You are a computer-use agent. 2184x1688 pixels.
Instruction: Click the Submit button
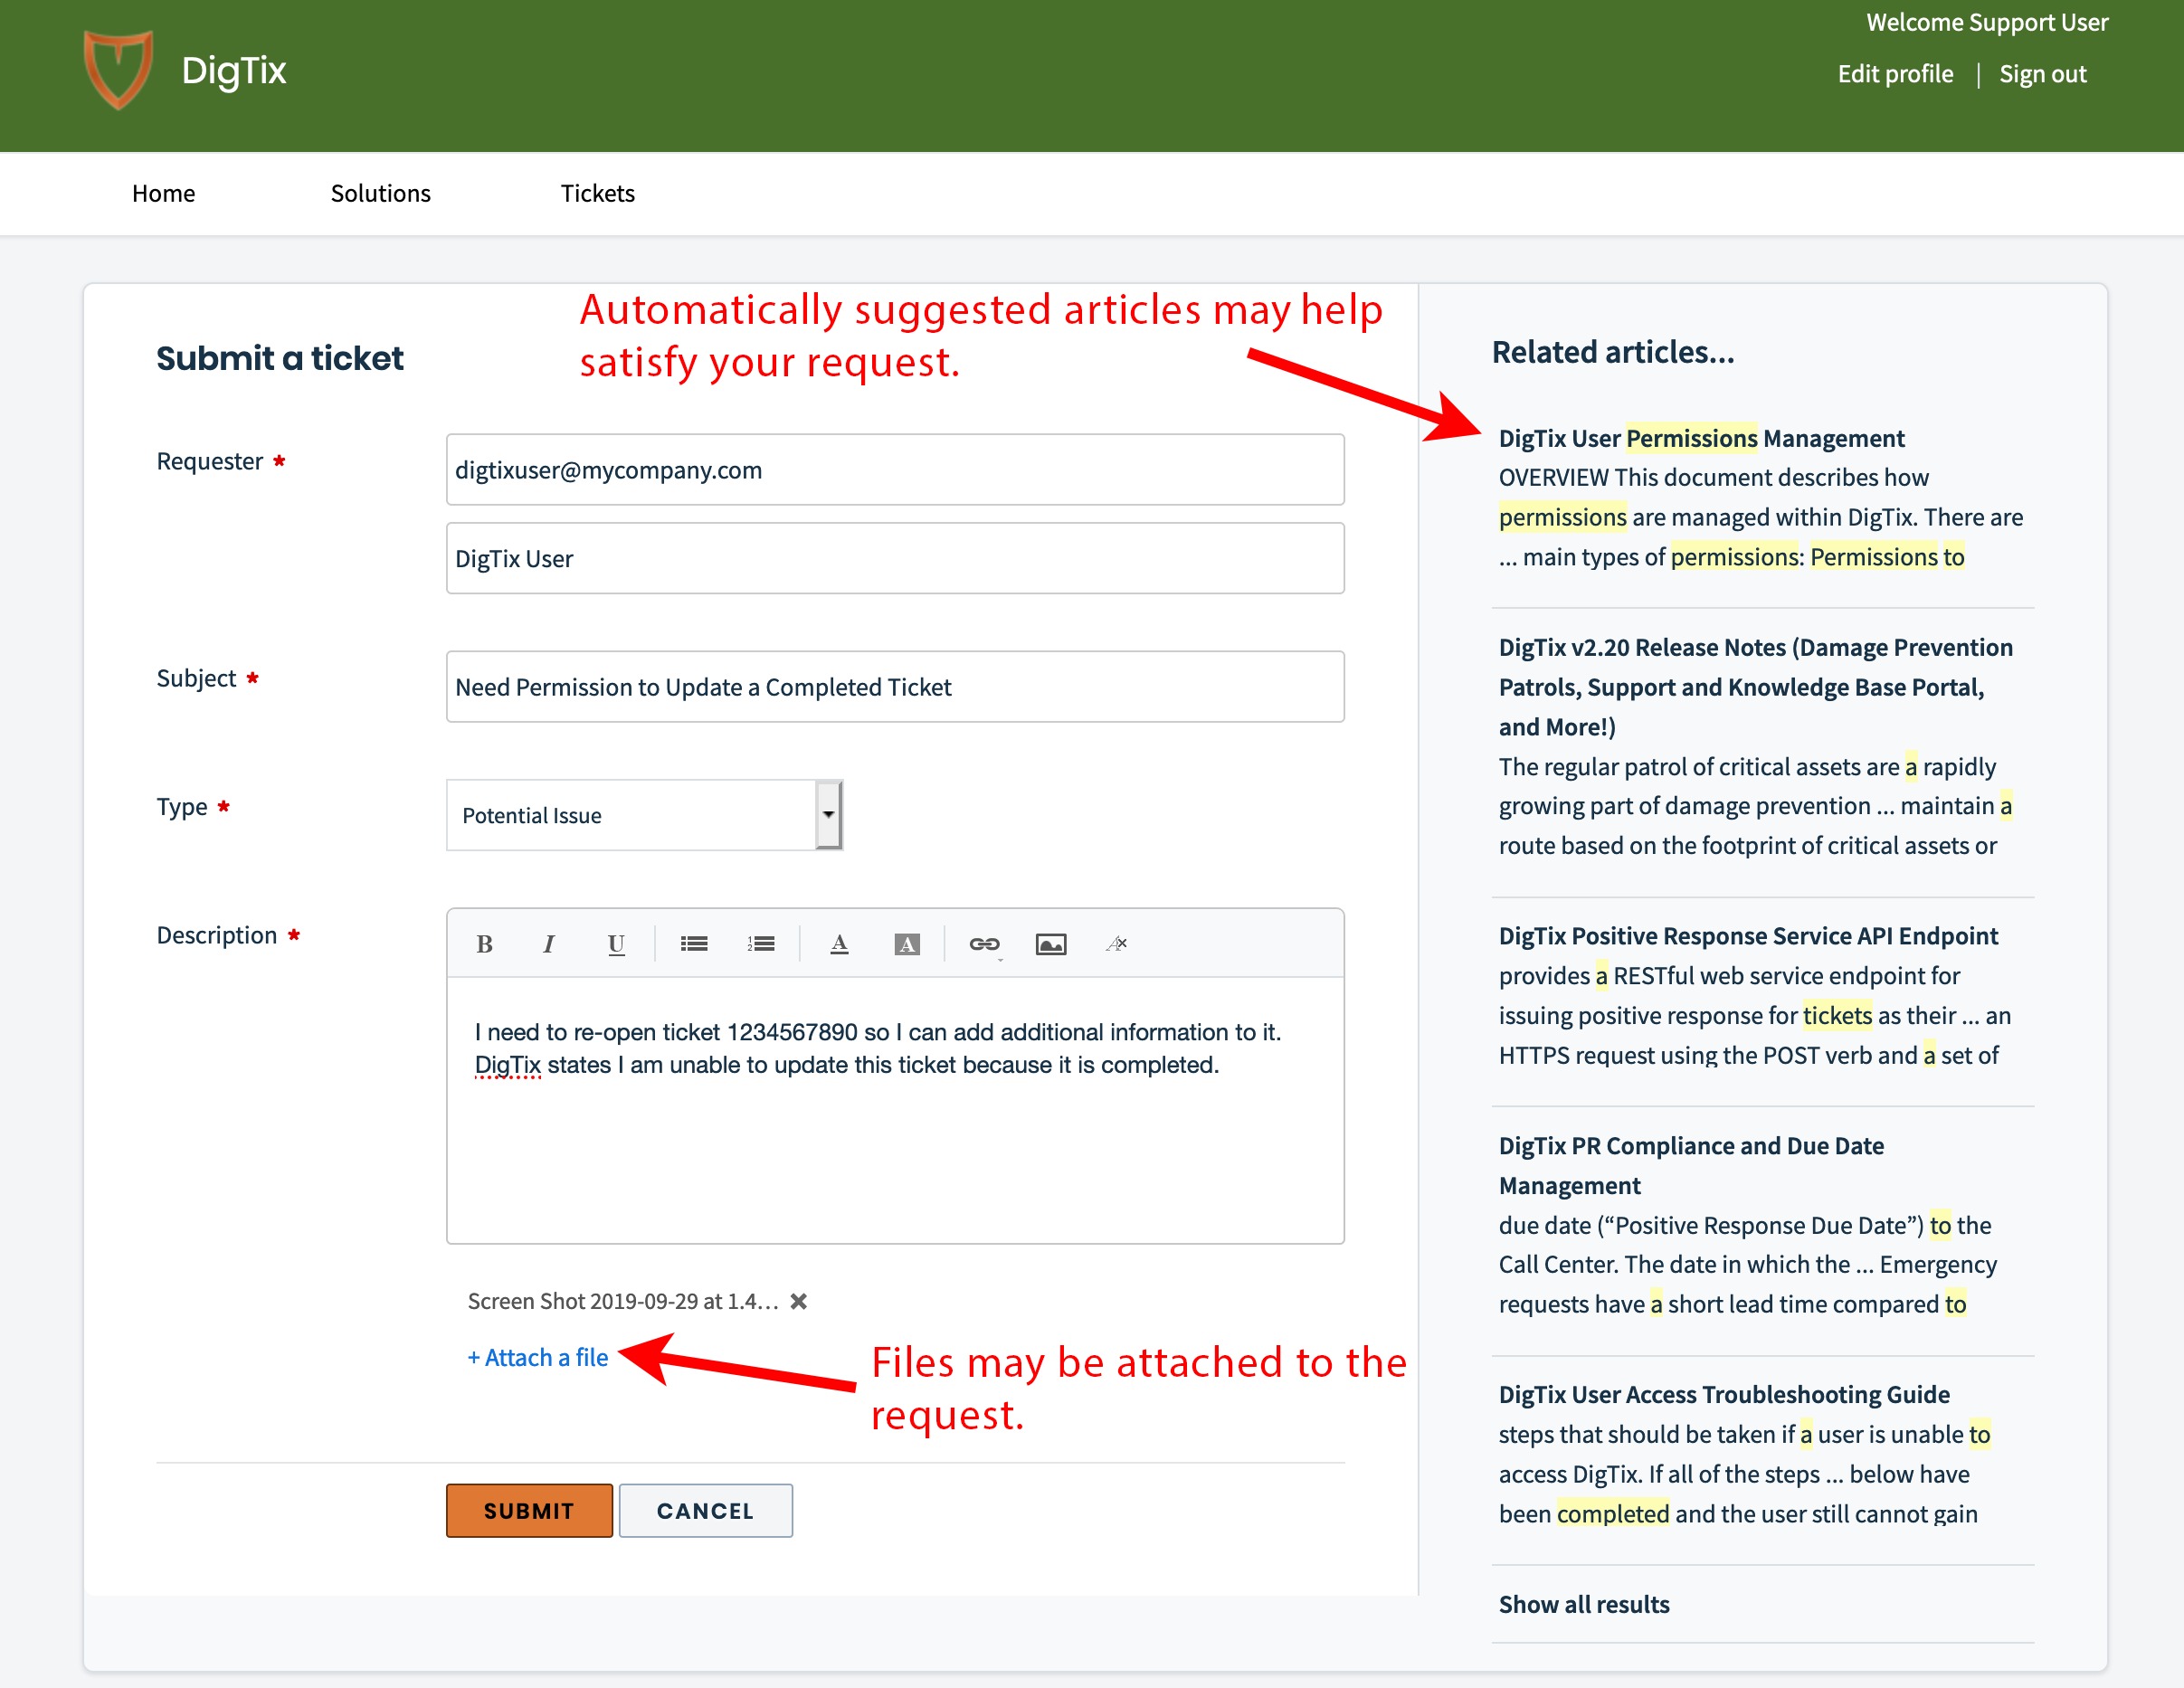[x=529, y=1510]
